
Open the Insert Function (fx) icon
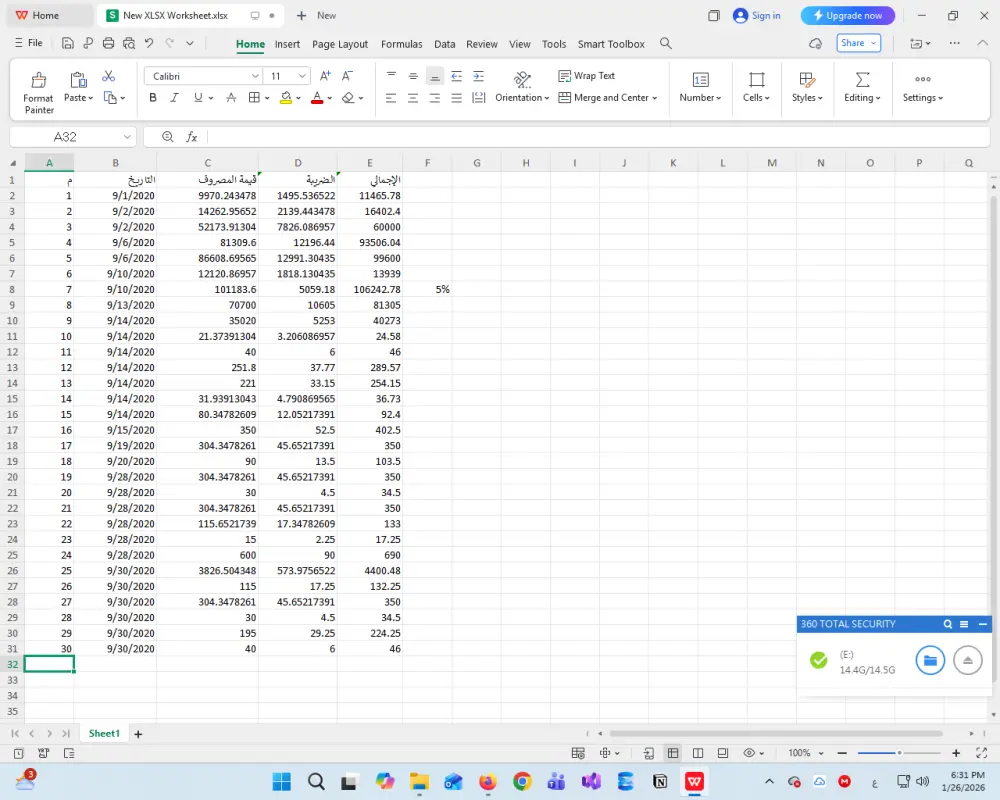pyautogui.click(x=190, y=137)
